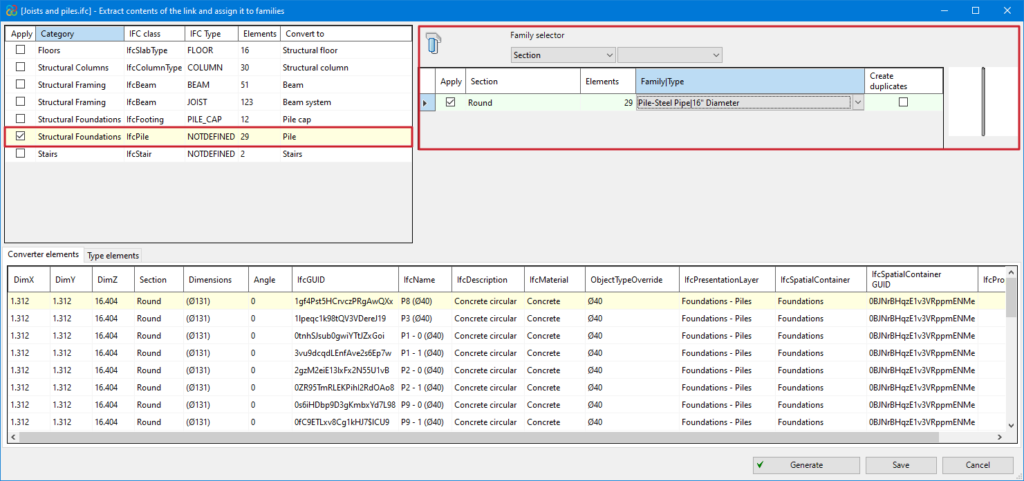The image size is (1024, 481).
Task: Click the Convert to column header
Action: pyautogui.click(x=345, y=34)
